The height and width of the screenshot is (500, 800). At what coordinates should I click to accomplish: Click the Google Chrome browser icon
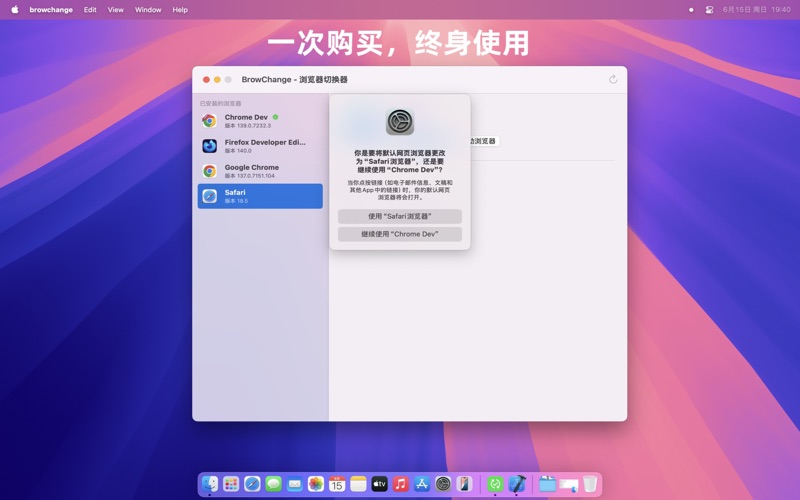pos(209,171)
